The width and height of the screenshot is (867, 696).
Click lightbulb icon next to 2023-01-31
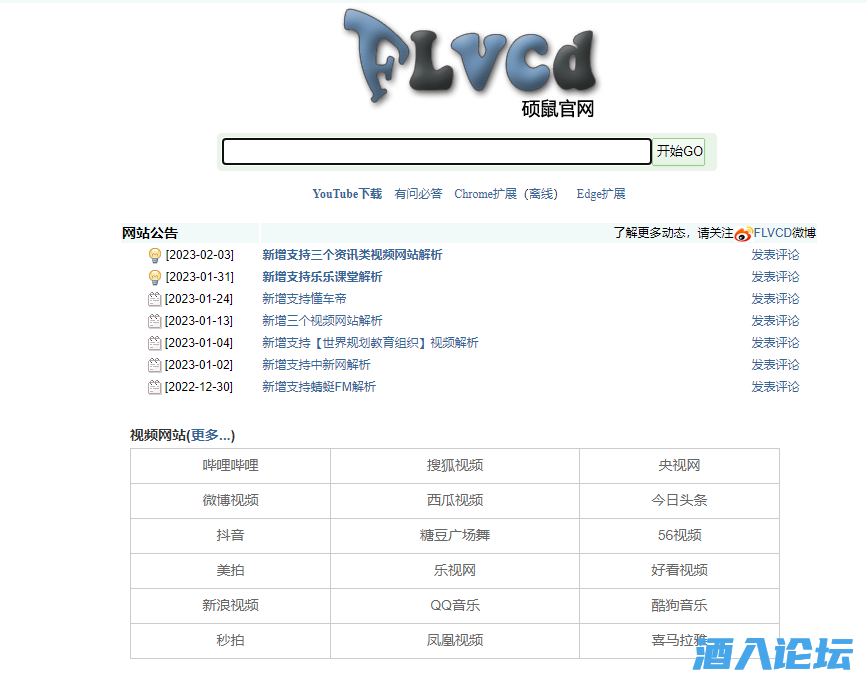155,278
